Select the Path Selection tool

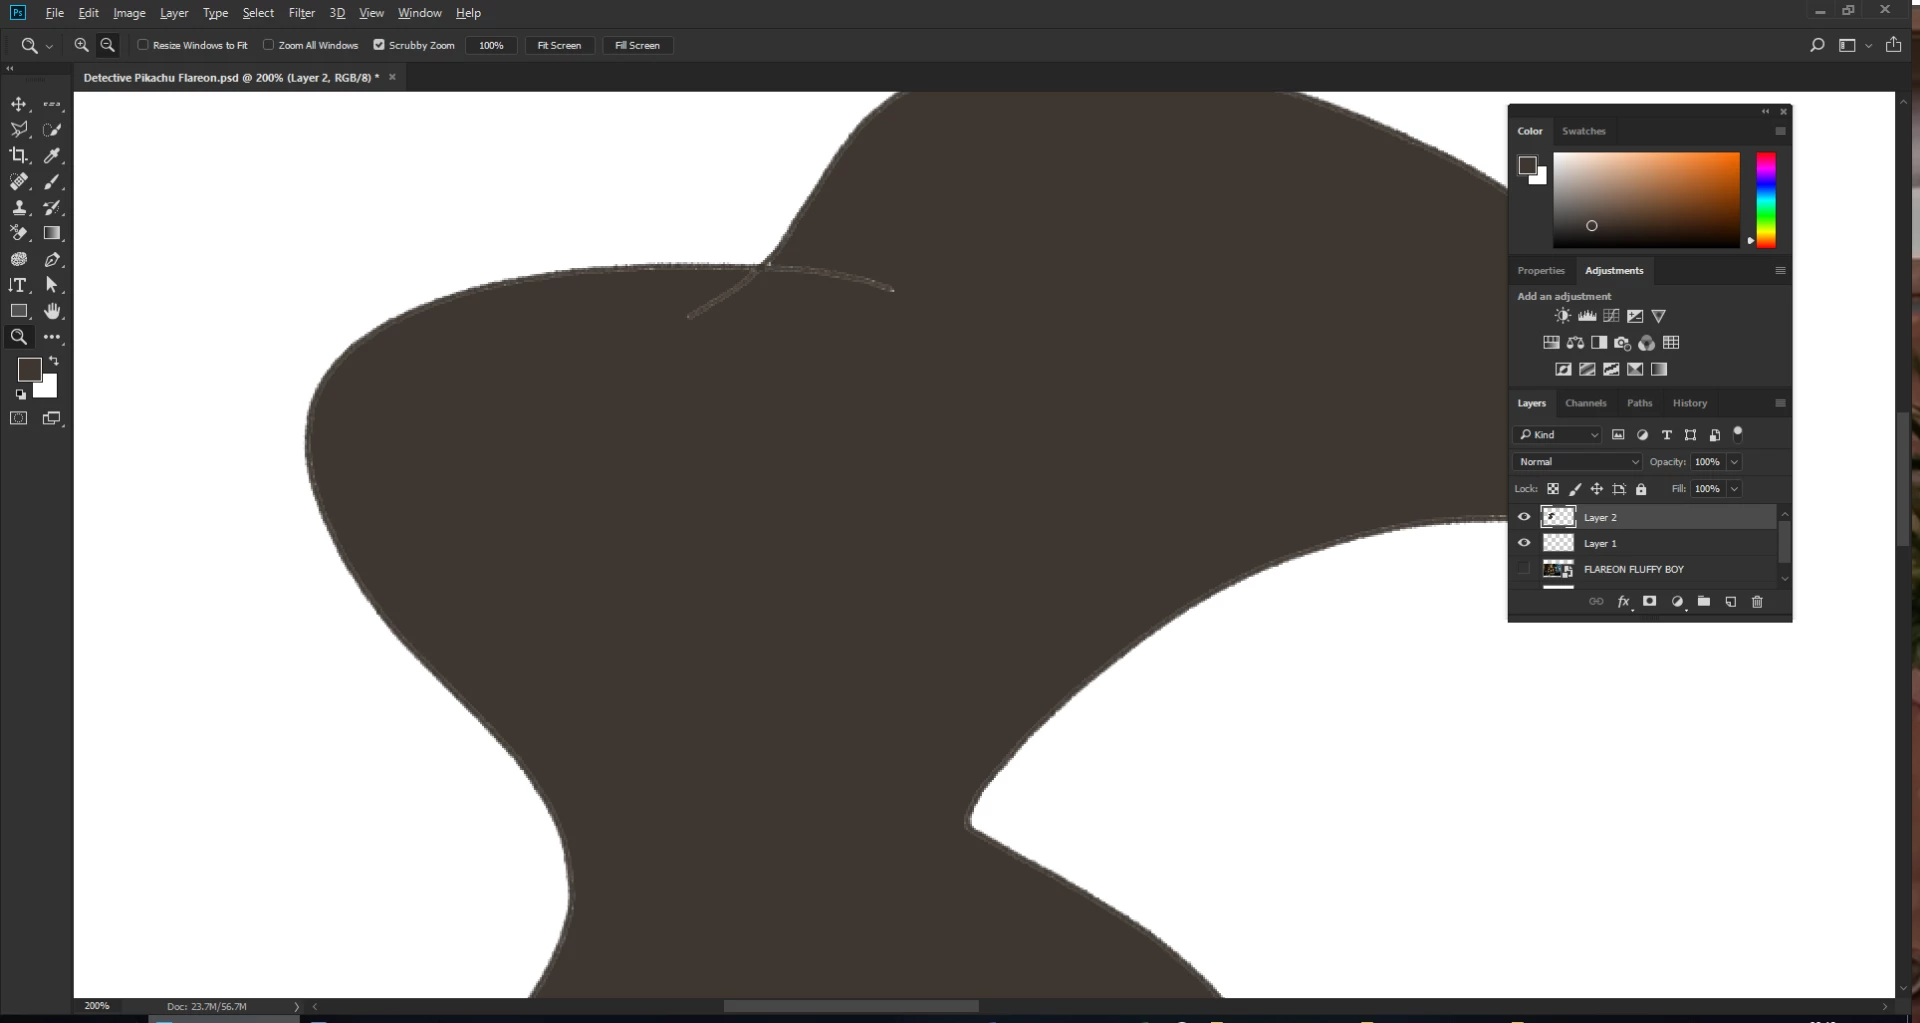(x=52, y=285)
